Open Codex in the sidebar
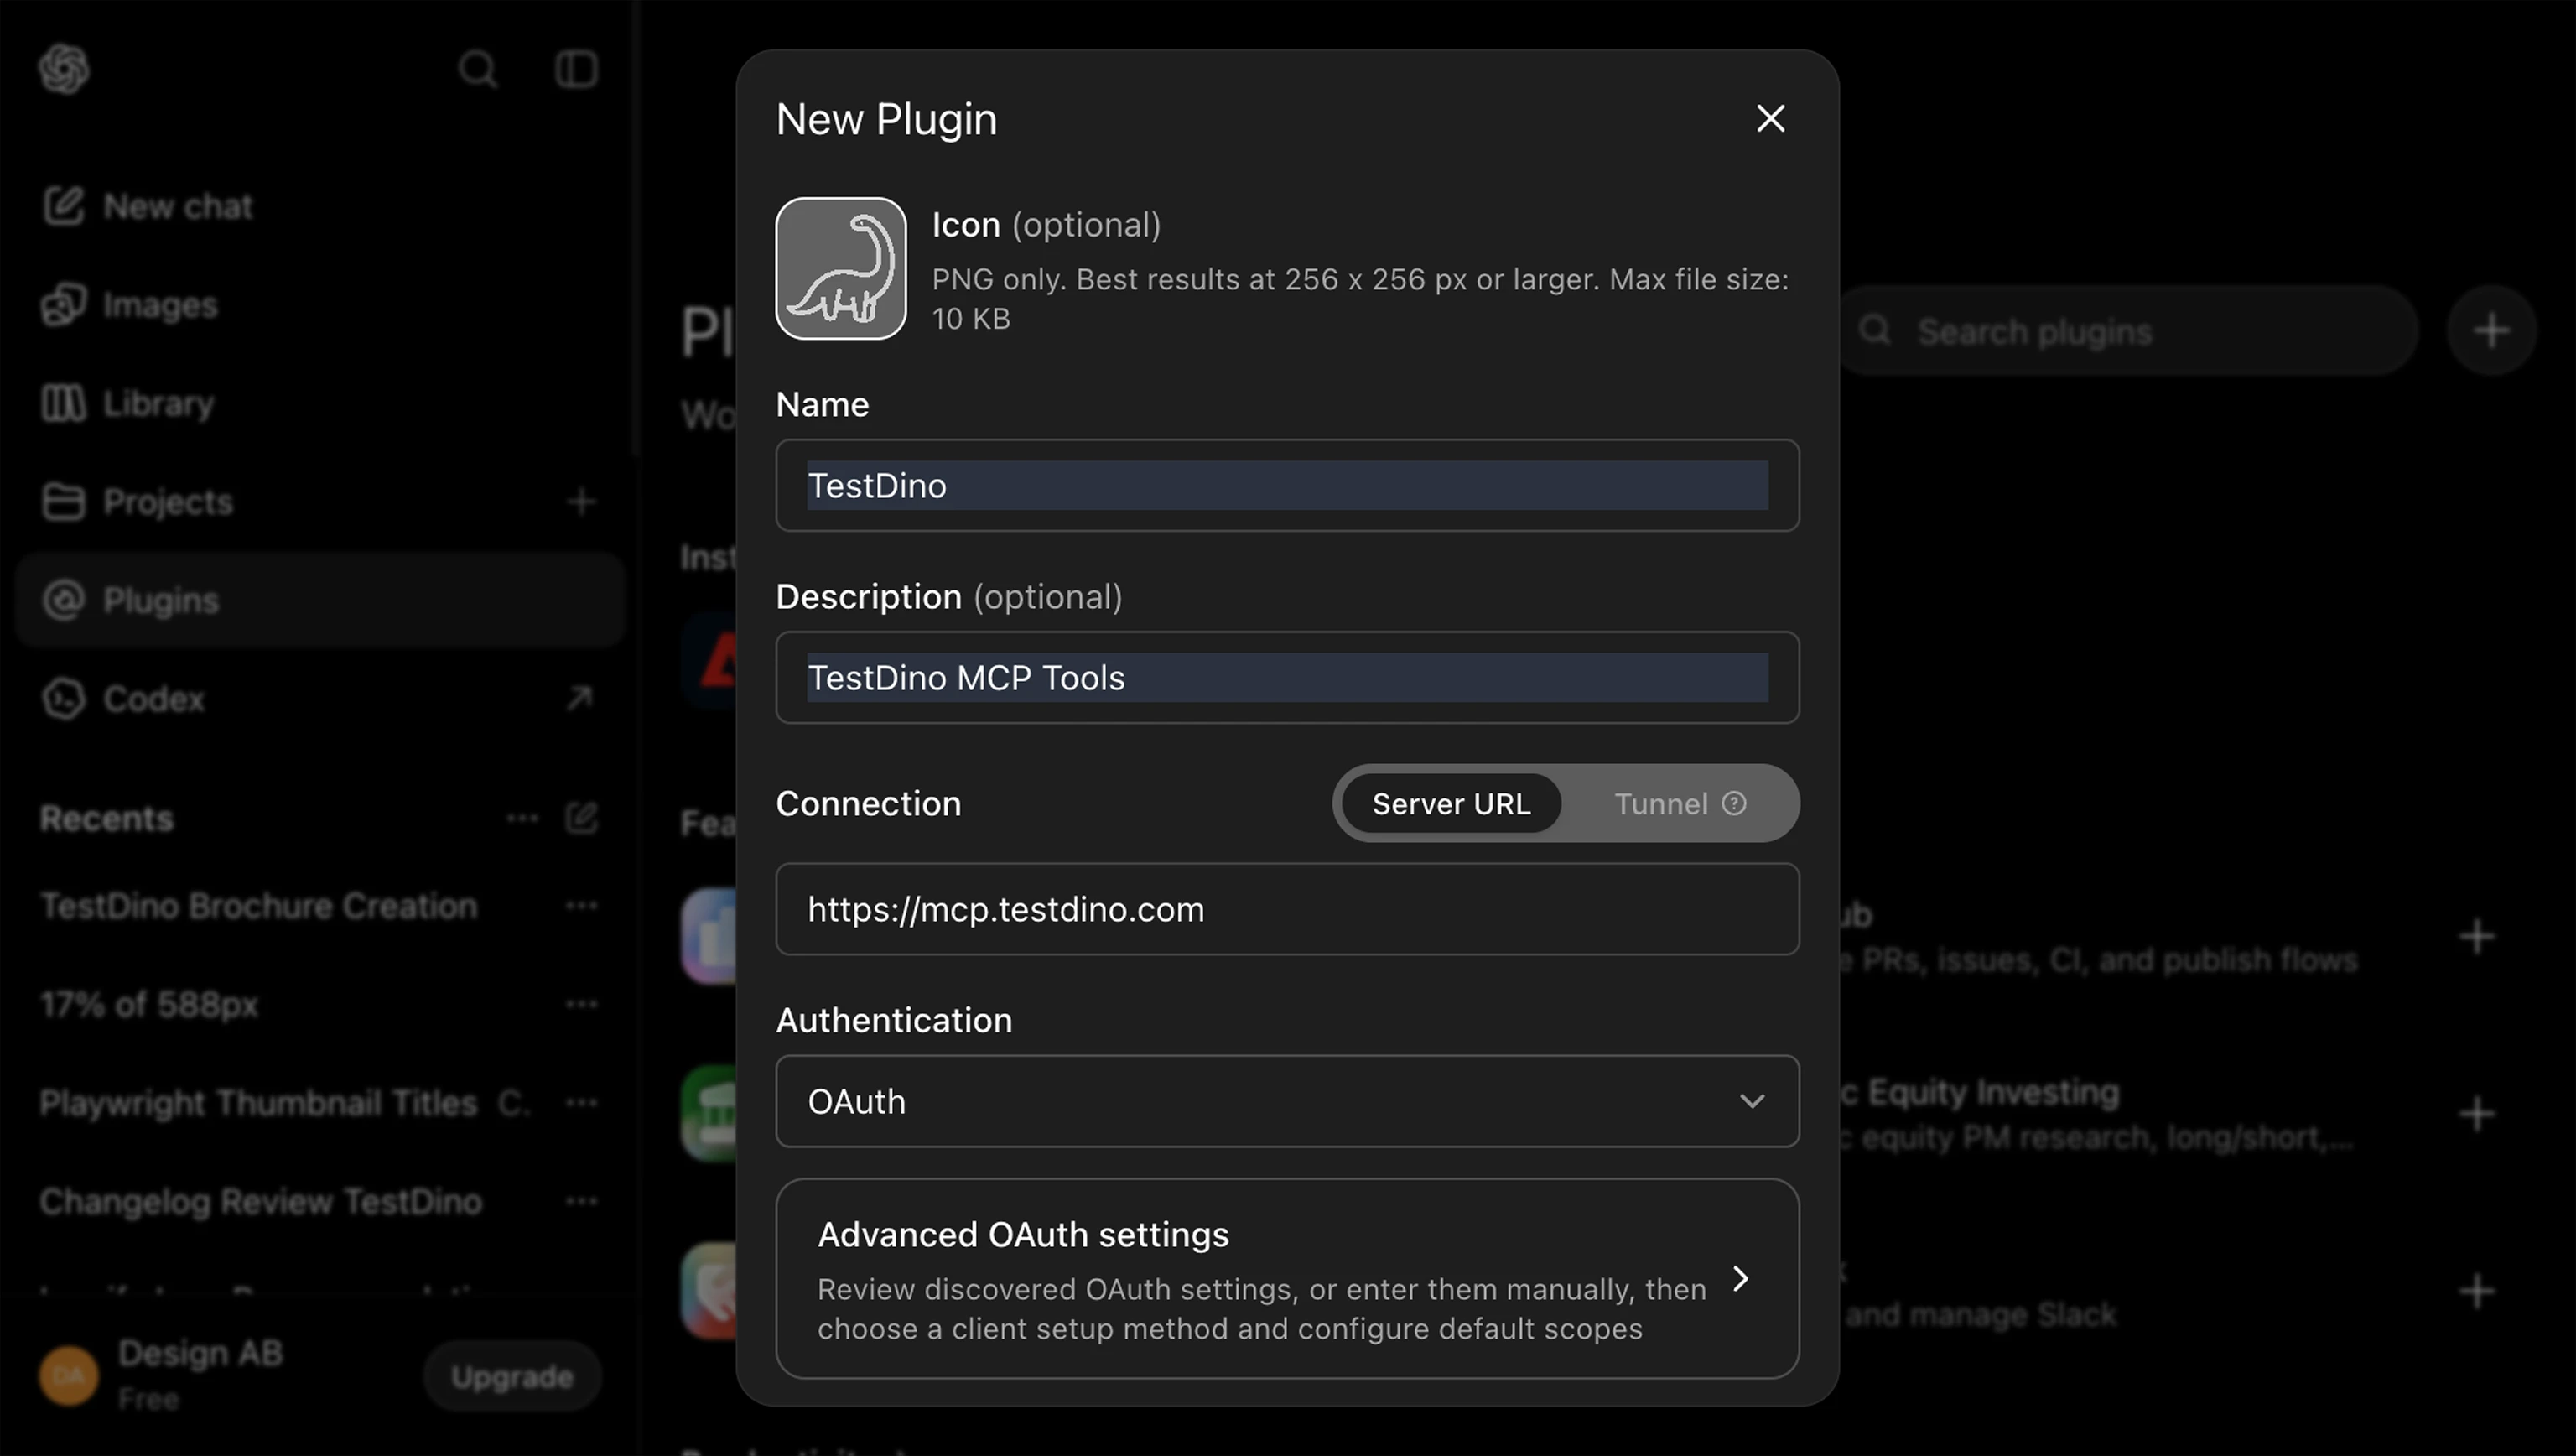 pos(320,698)
